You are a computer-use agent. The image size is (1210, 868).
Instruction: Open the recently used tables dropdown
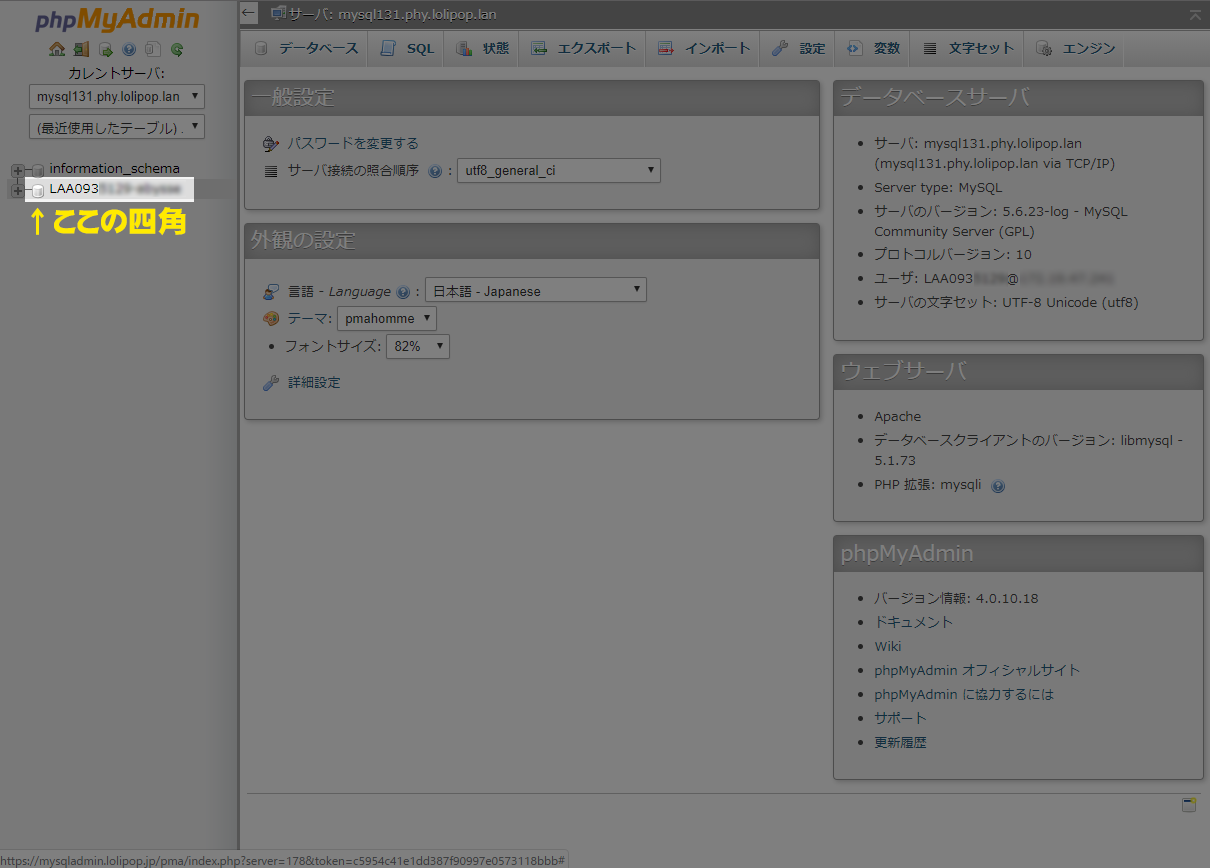point(117,127)
